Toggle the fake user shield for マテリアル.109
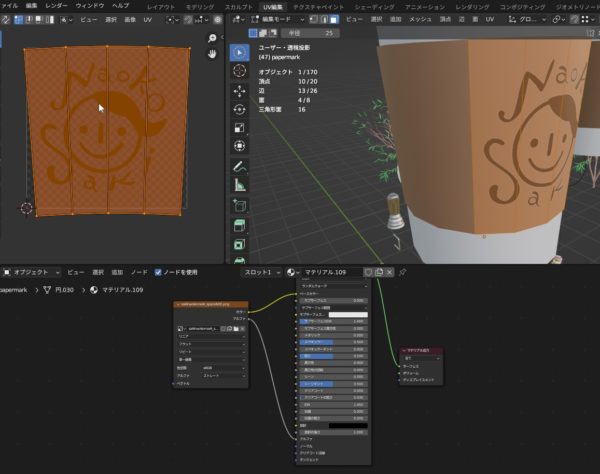 click(x=367, y=271)
